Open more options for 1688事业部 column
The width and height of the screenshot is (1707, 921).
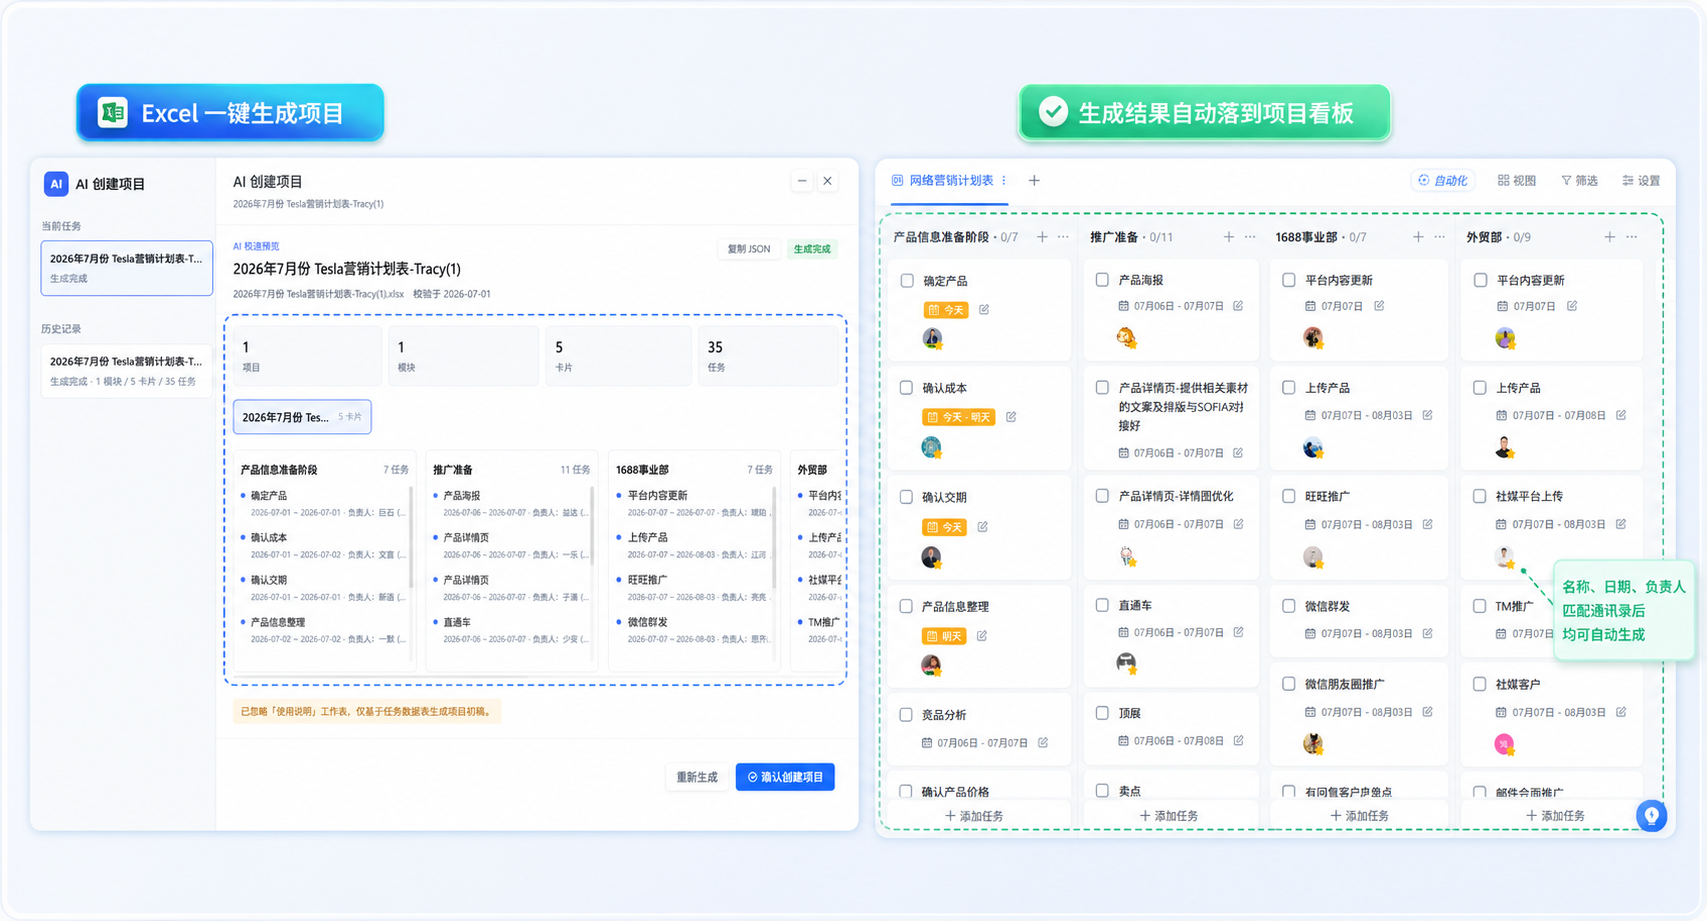(x=1440, y=237)
